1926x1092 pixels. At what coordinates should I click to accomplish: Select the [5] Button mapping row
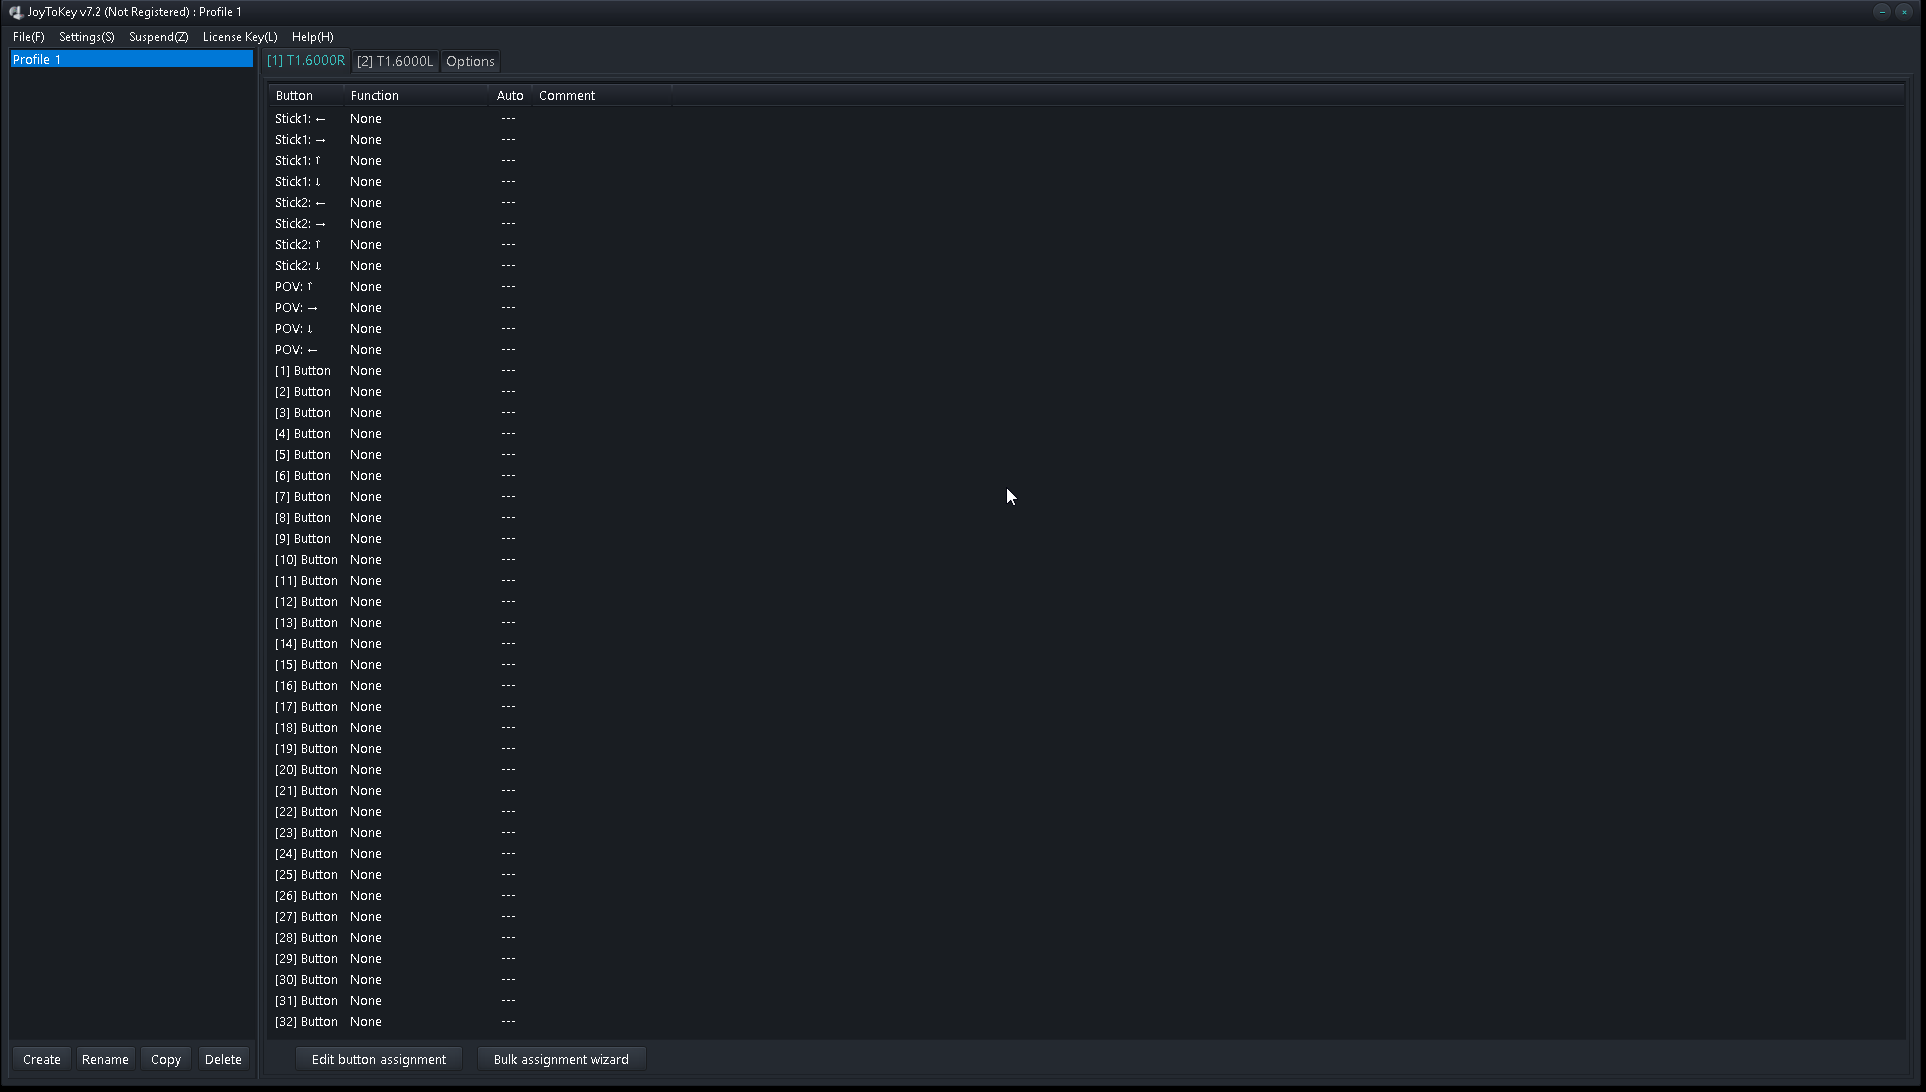pos(400,454)
